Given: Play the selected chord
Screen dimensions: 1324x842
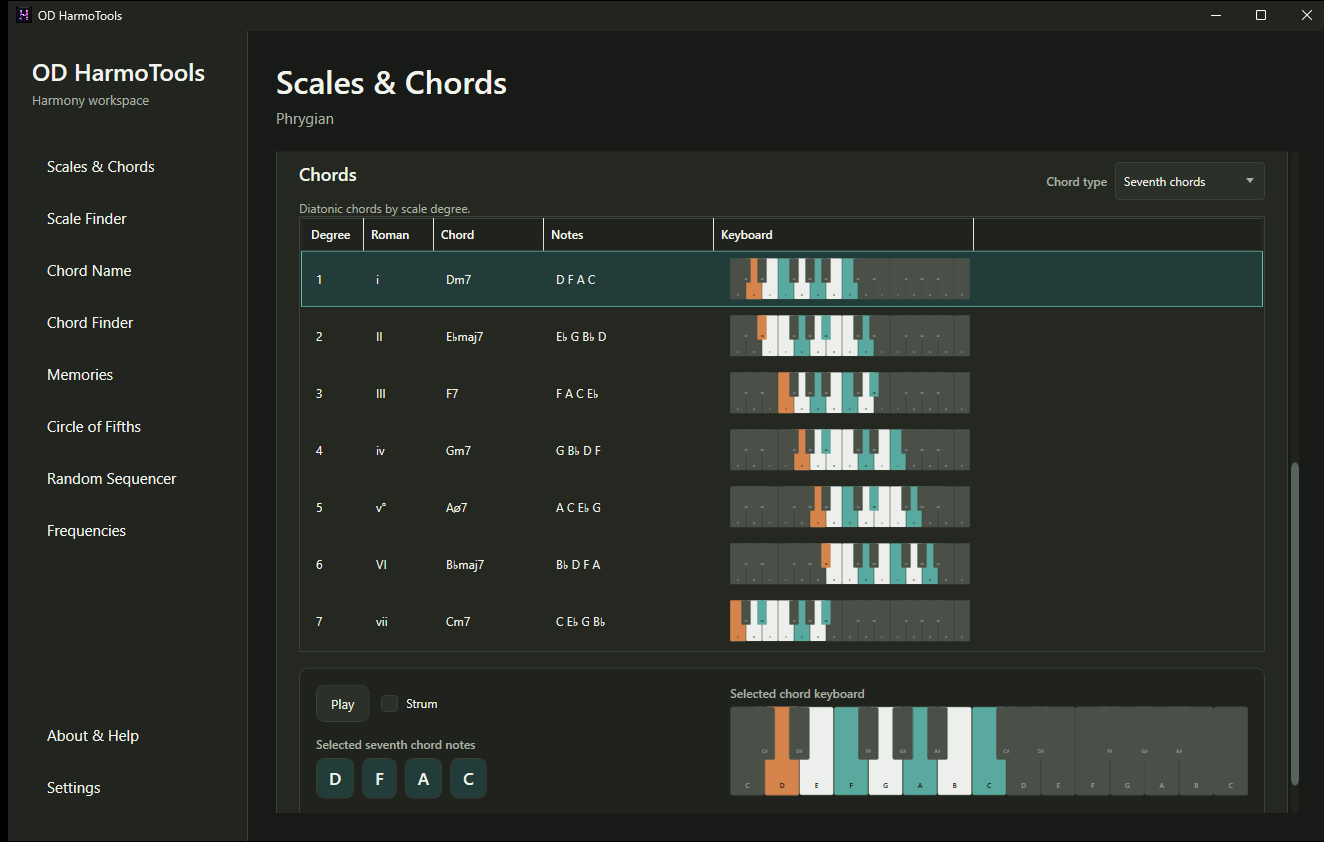Looking at the screenshot, I should tap(343, 704).
